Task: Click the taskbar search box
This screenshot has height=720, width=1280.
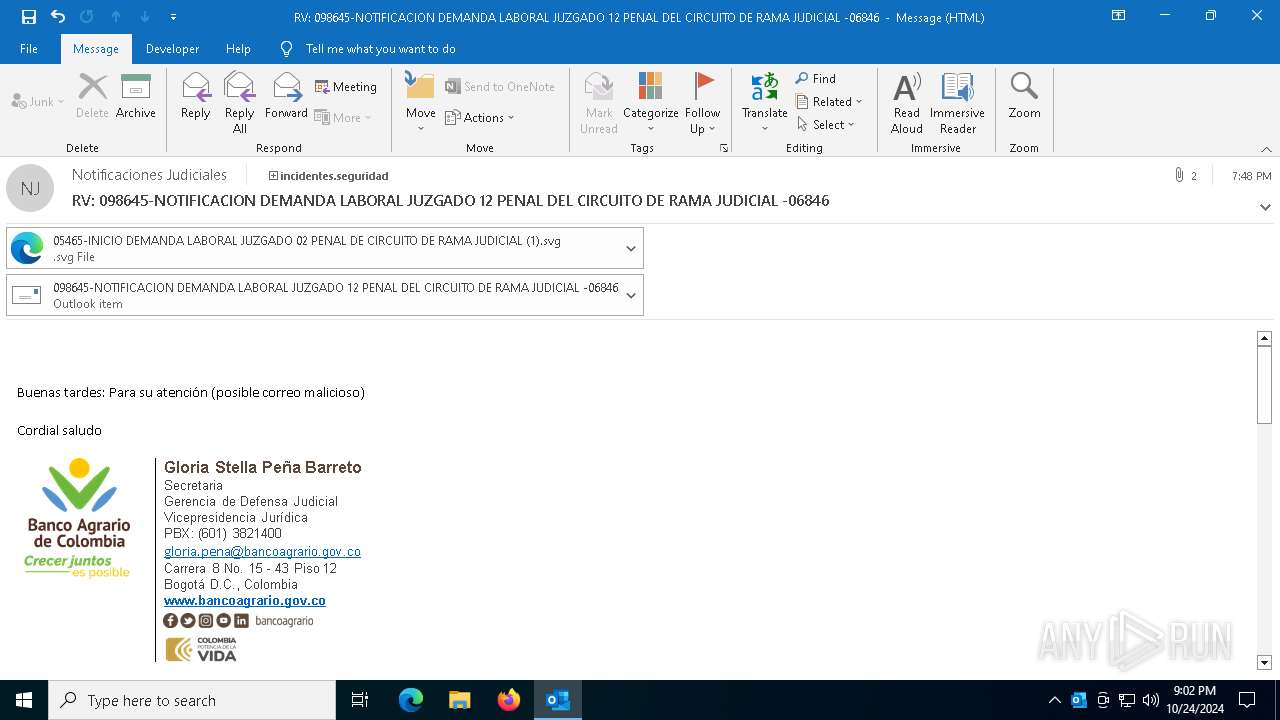Action: pos(192,700)
